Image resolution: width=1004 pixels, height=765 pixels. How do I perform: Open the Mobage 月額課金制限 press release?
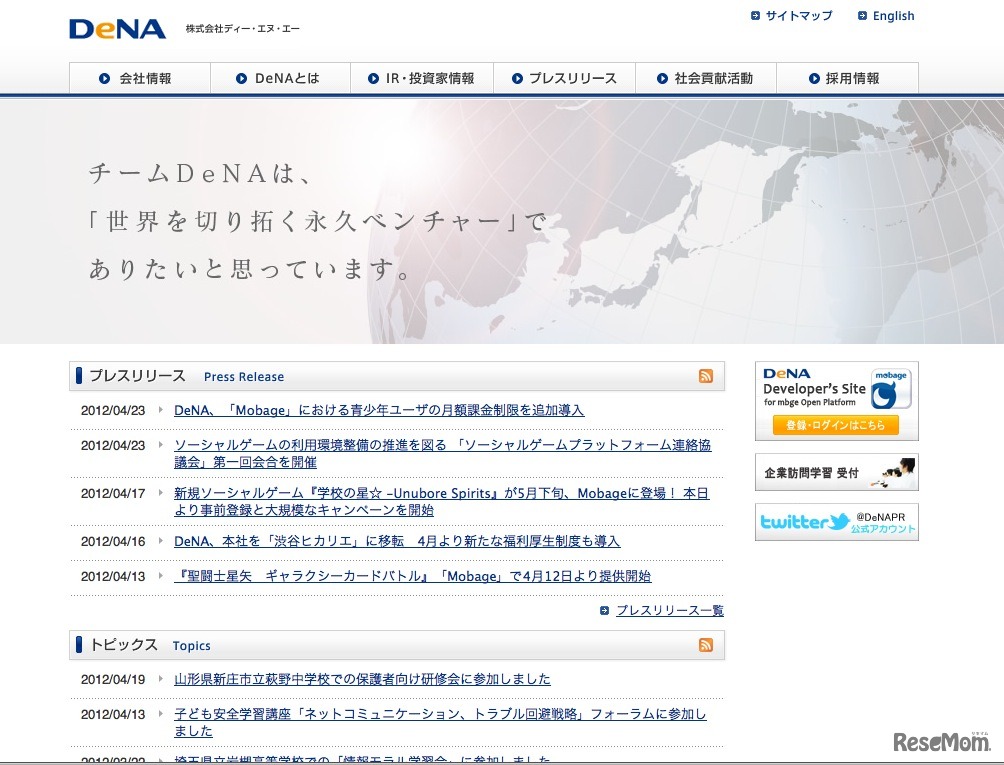point(379,410)
